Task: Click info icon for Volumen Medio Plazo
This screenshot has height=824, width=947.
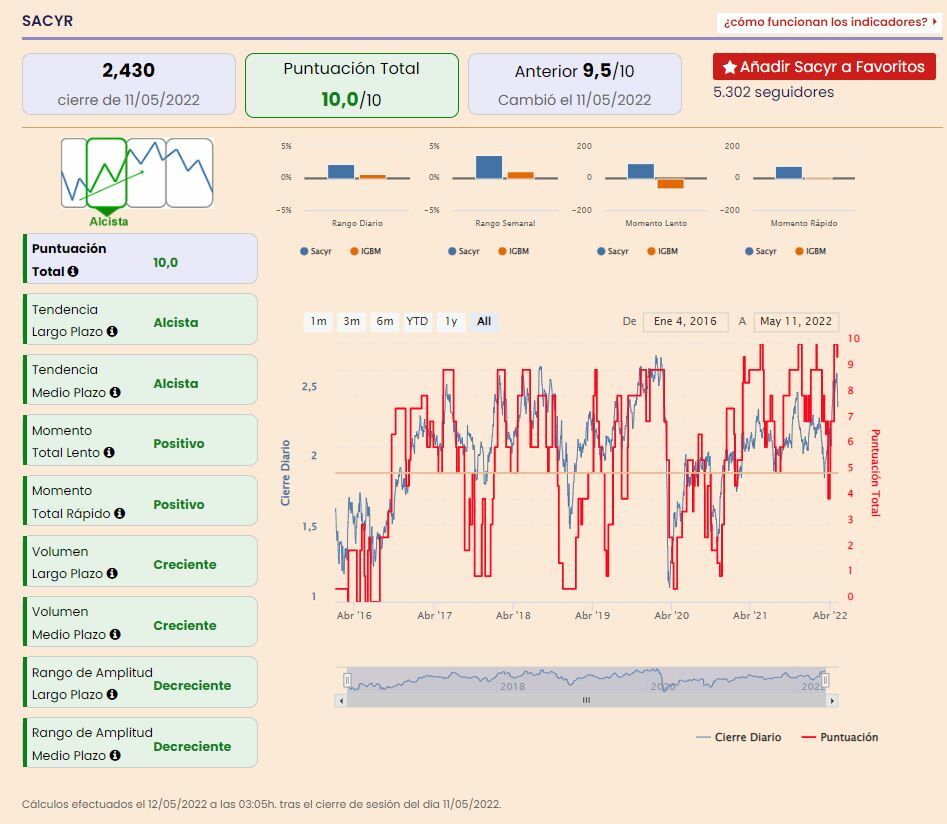Action: [x=115, y=634]
